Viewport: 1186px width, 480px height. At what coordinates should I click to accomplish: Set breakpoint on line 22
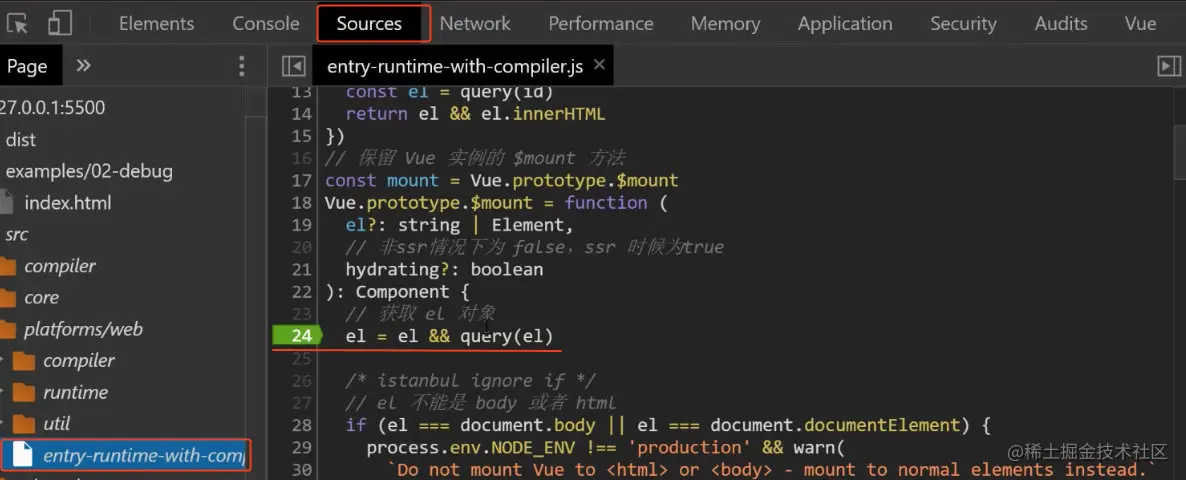pos(301,292)
